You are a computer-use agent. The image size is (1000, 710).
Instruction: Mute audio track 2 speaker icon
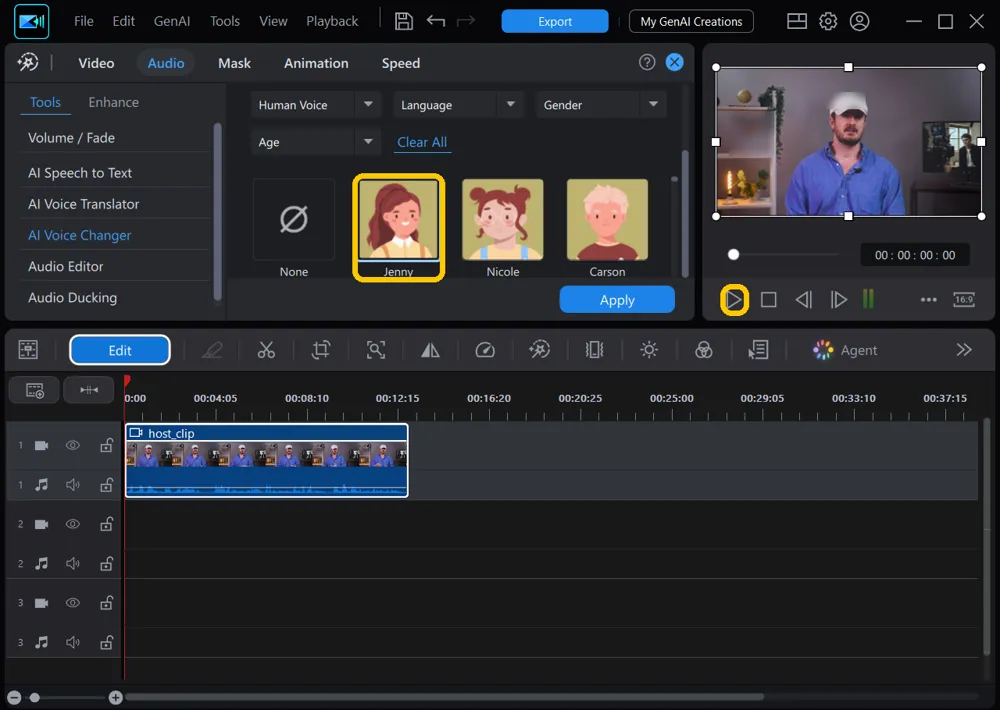(x=73, y=563)
